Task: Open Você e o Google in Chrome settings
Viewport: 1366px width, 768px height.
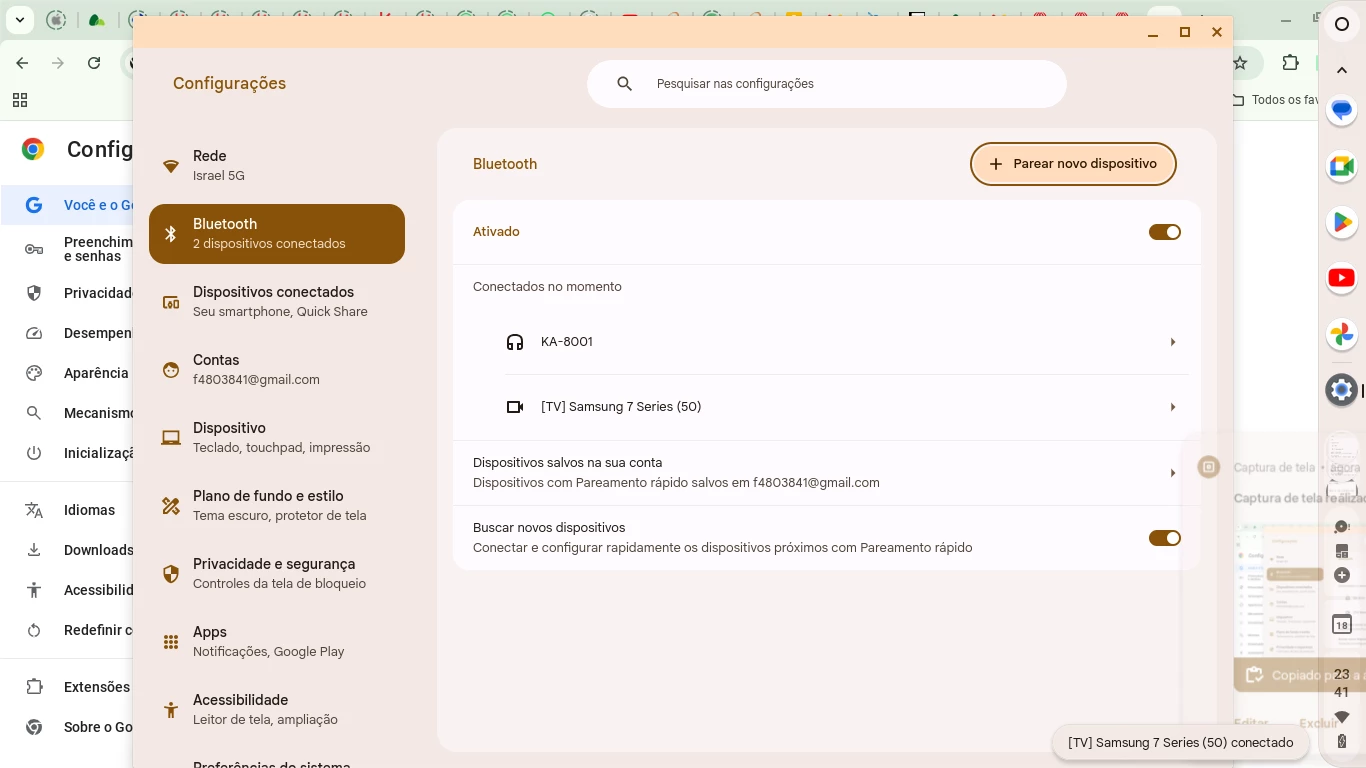Action: tap(68, 205)
